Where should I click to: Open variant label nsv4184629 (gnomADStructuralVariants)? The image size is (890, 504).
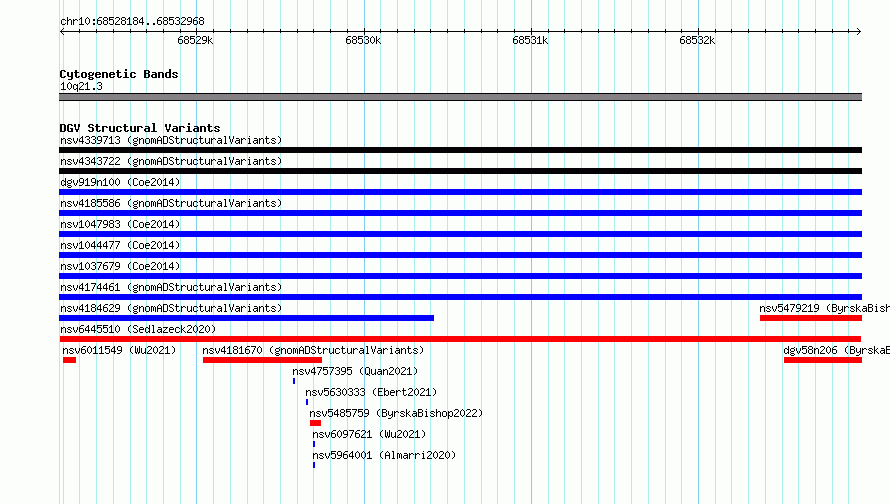(171, 308)
